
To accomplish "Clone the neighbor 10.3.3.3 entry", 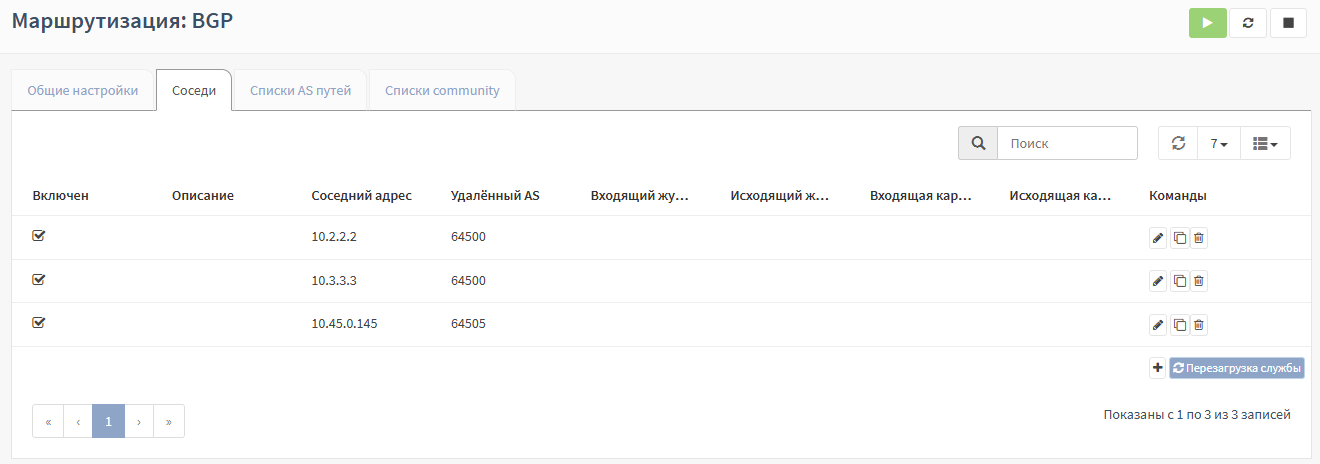I will point(1179,281).
